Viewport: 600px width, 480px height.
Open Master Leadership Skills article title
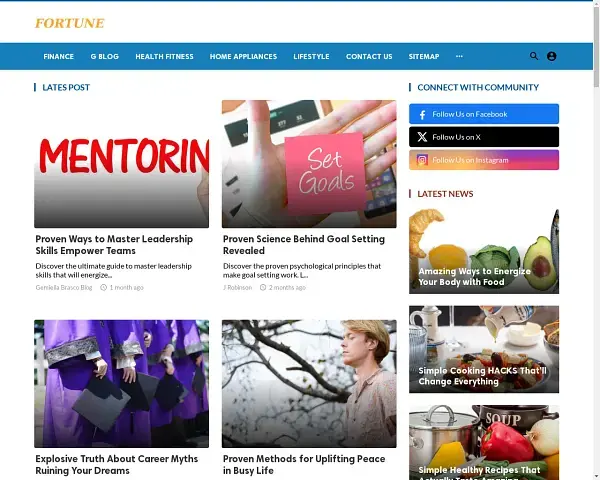tap(114, 245)
